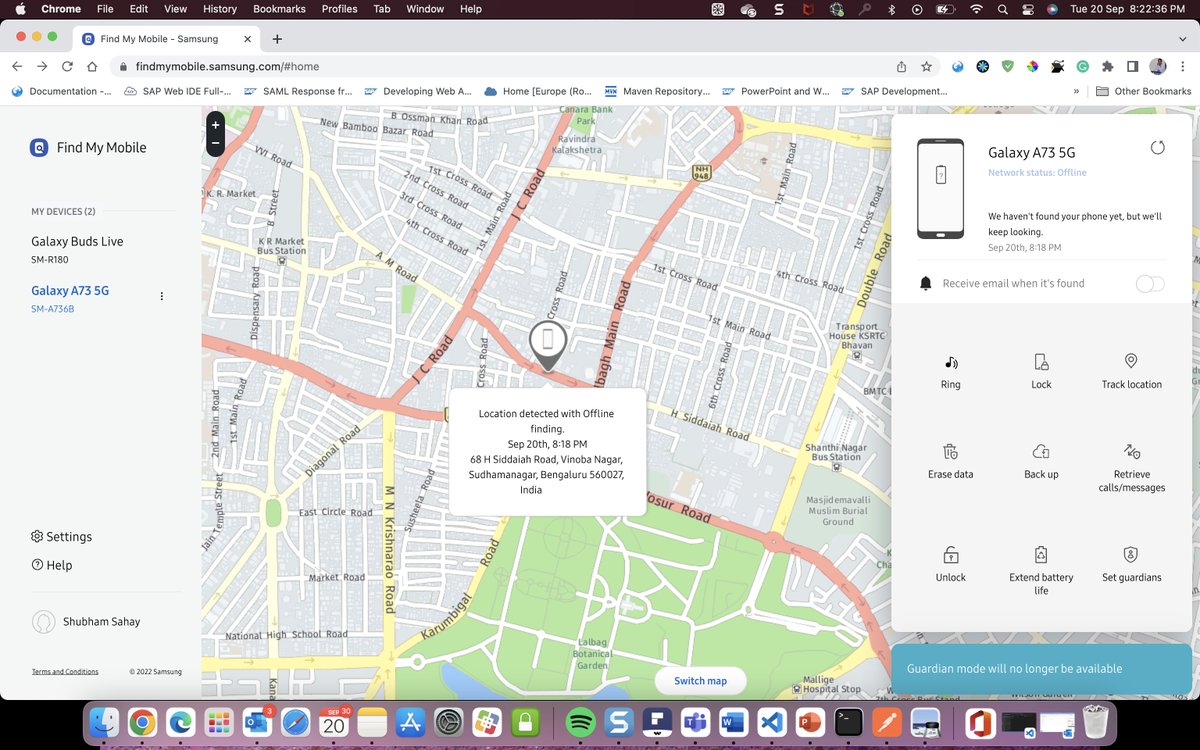This screenshot has width=1200, height=750.
Task: Open the Chrome three-dot menu
Action: (1181, 66)
